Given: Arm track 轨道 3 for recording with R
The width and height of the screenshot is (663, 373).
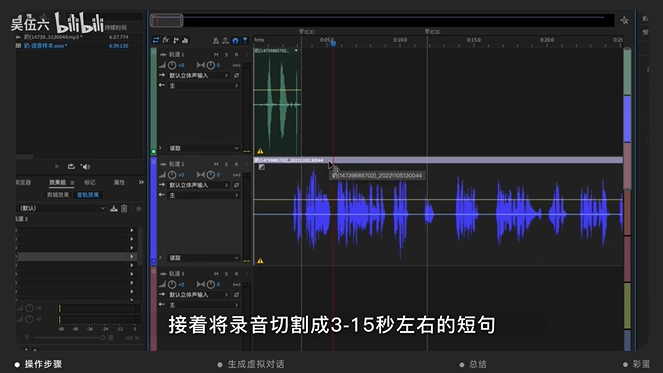Looking at the screenshot, I should [236, 274].
